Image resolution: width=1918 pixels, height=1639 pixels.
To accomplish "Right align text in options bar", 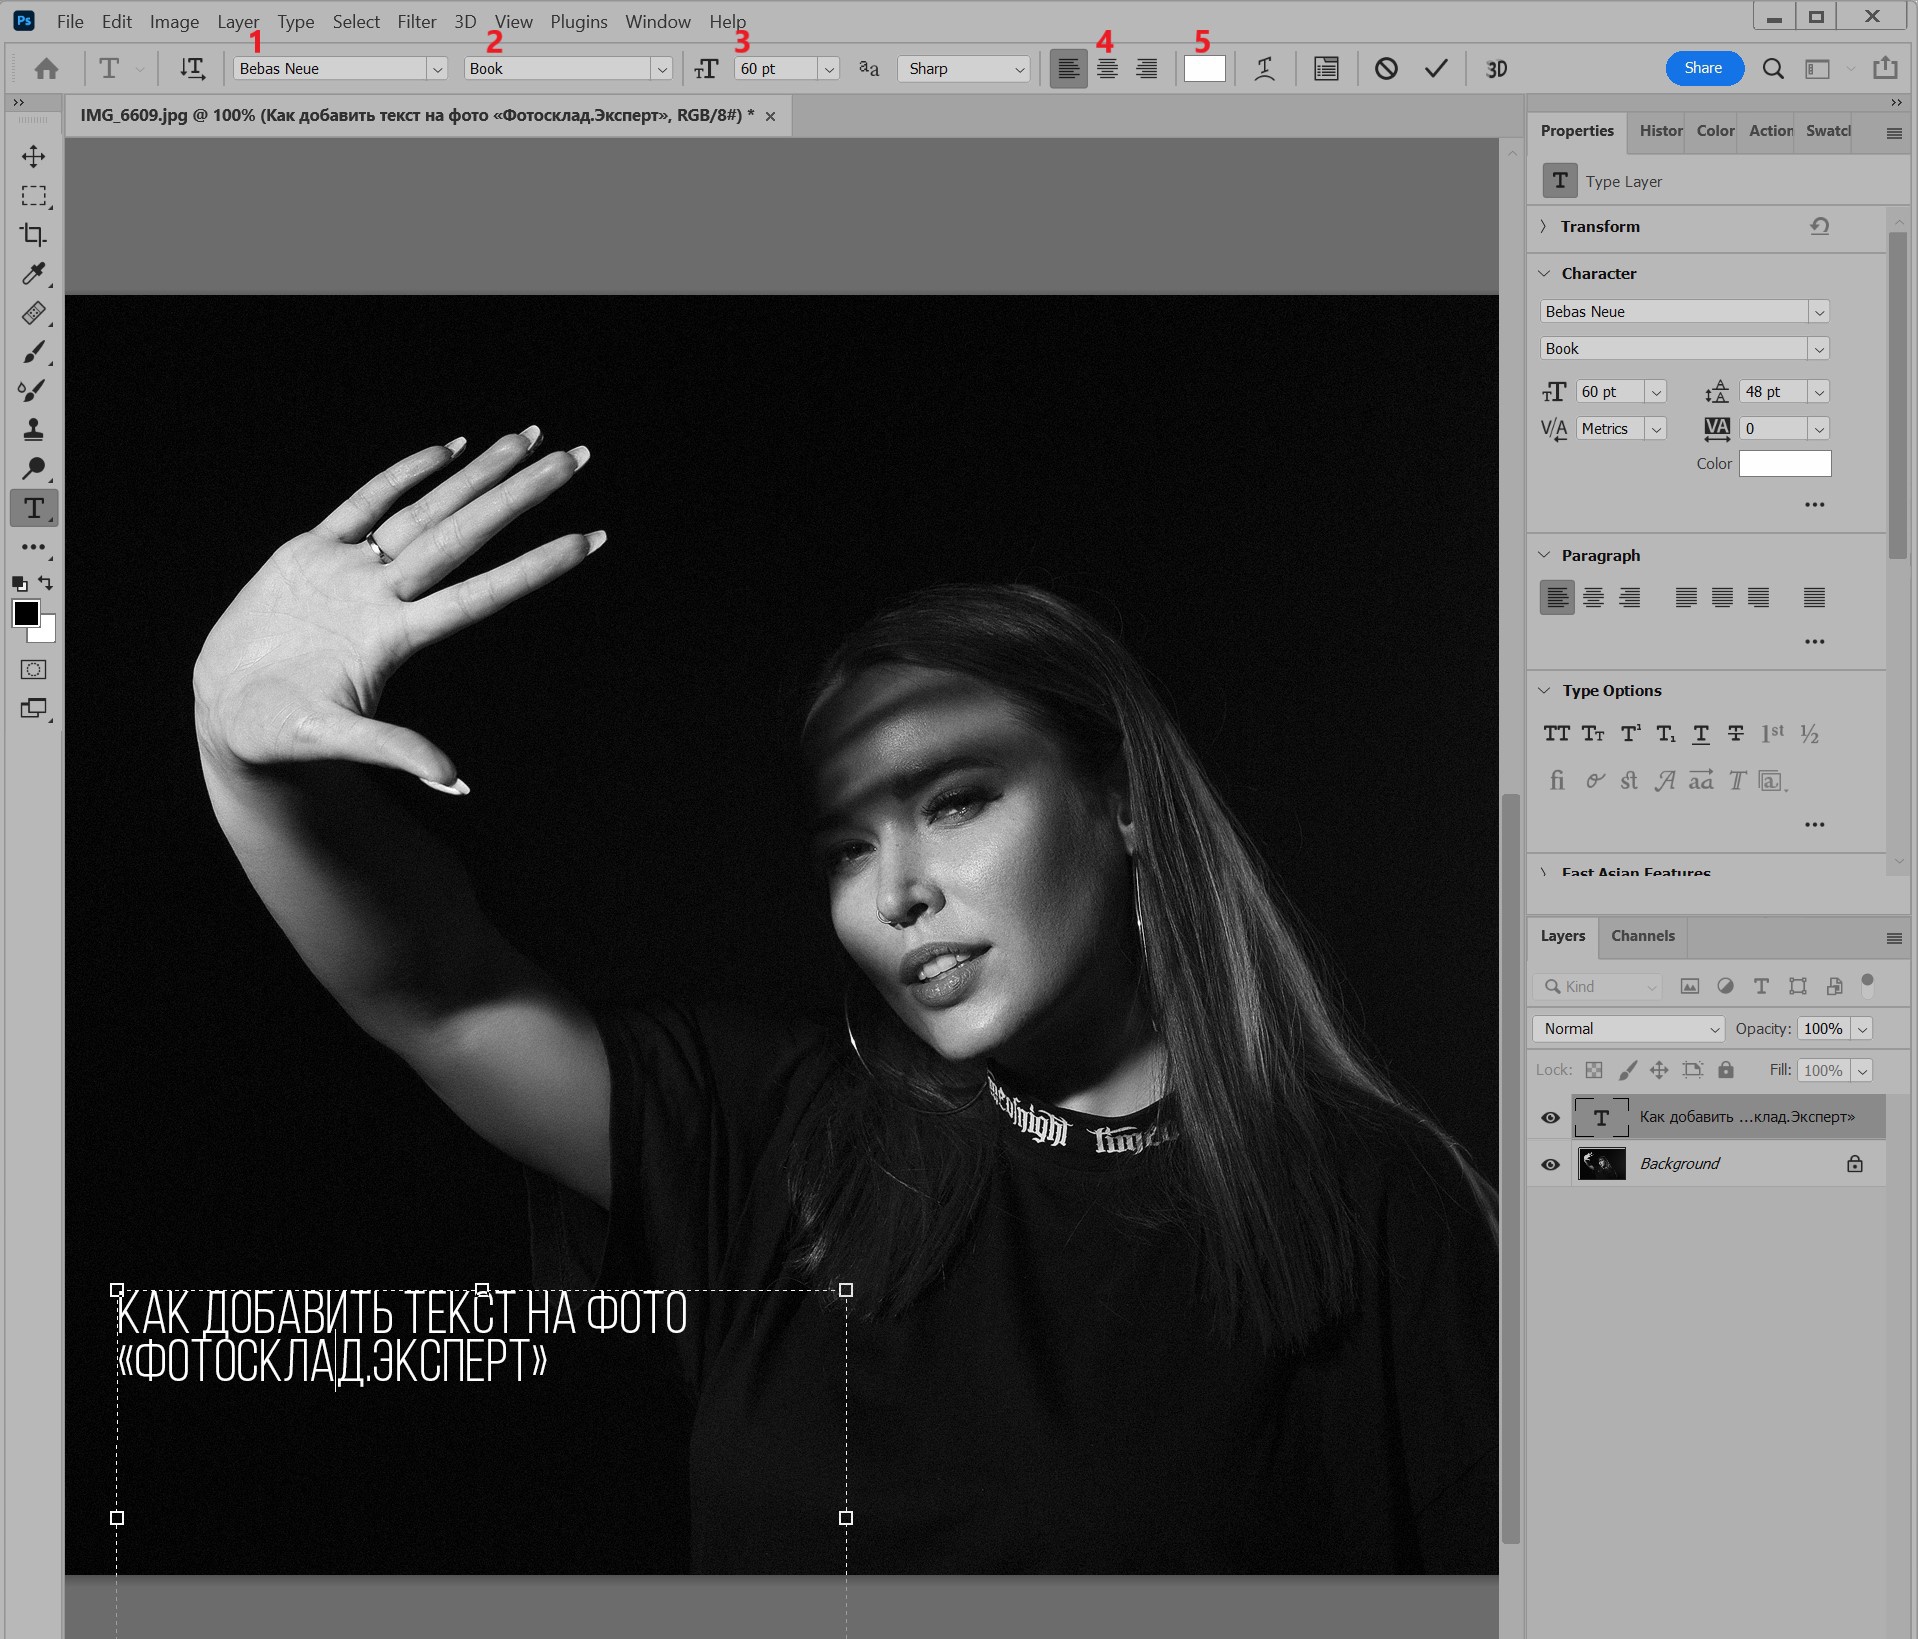I will pos(1146,69).
